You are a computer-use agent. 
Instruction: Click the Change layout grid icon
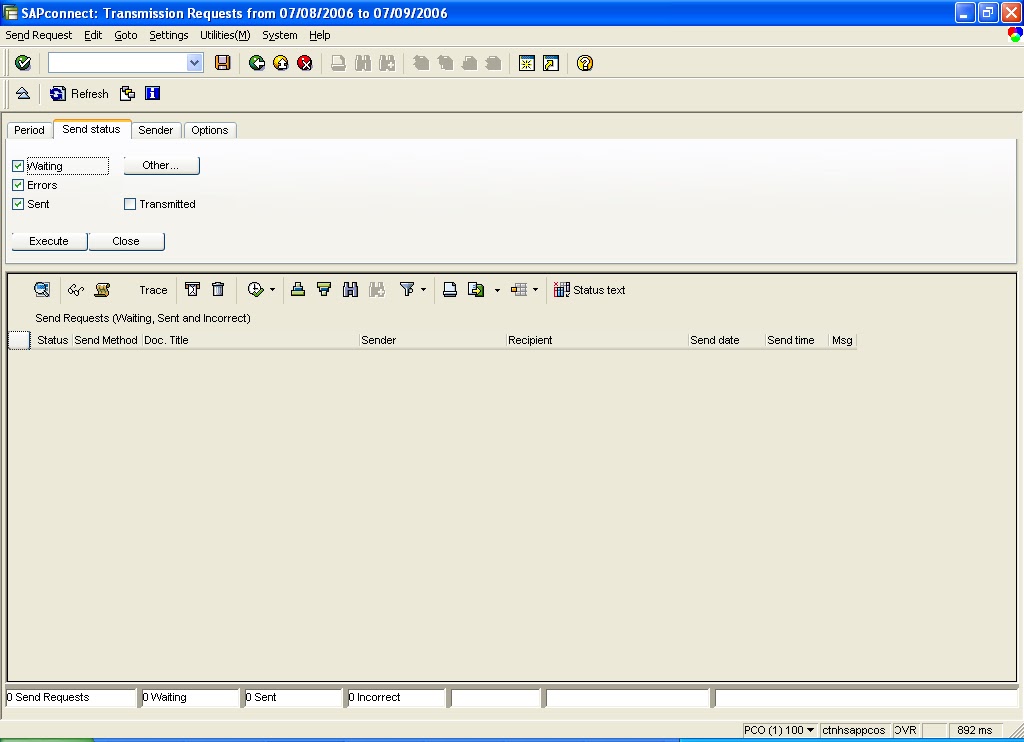point(519,289)
